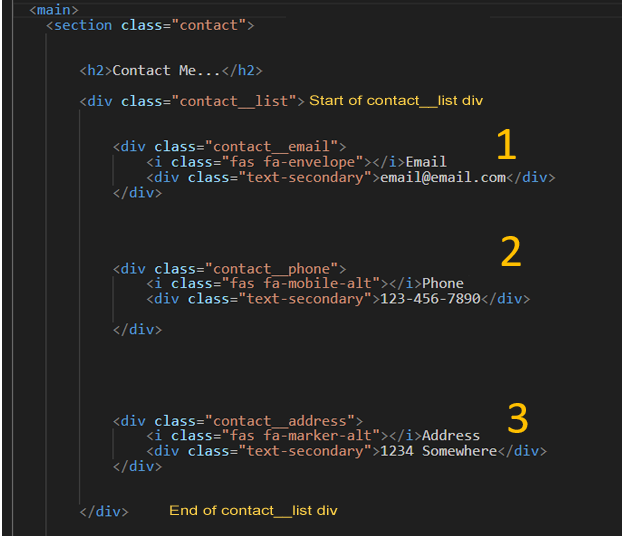Screen dimensions: 622x536
Task: Click the word Phone after the icon tag
Action: 443,283
